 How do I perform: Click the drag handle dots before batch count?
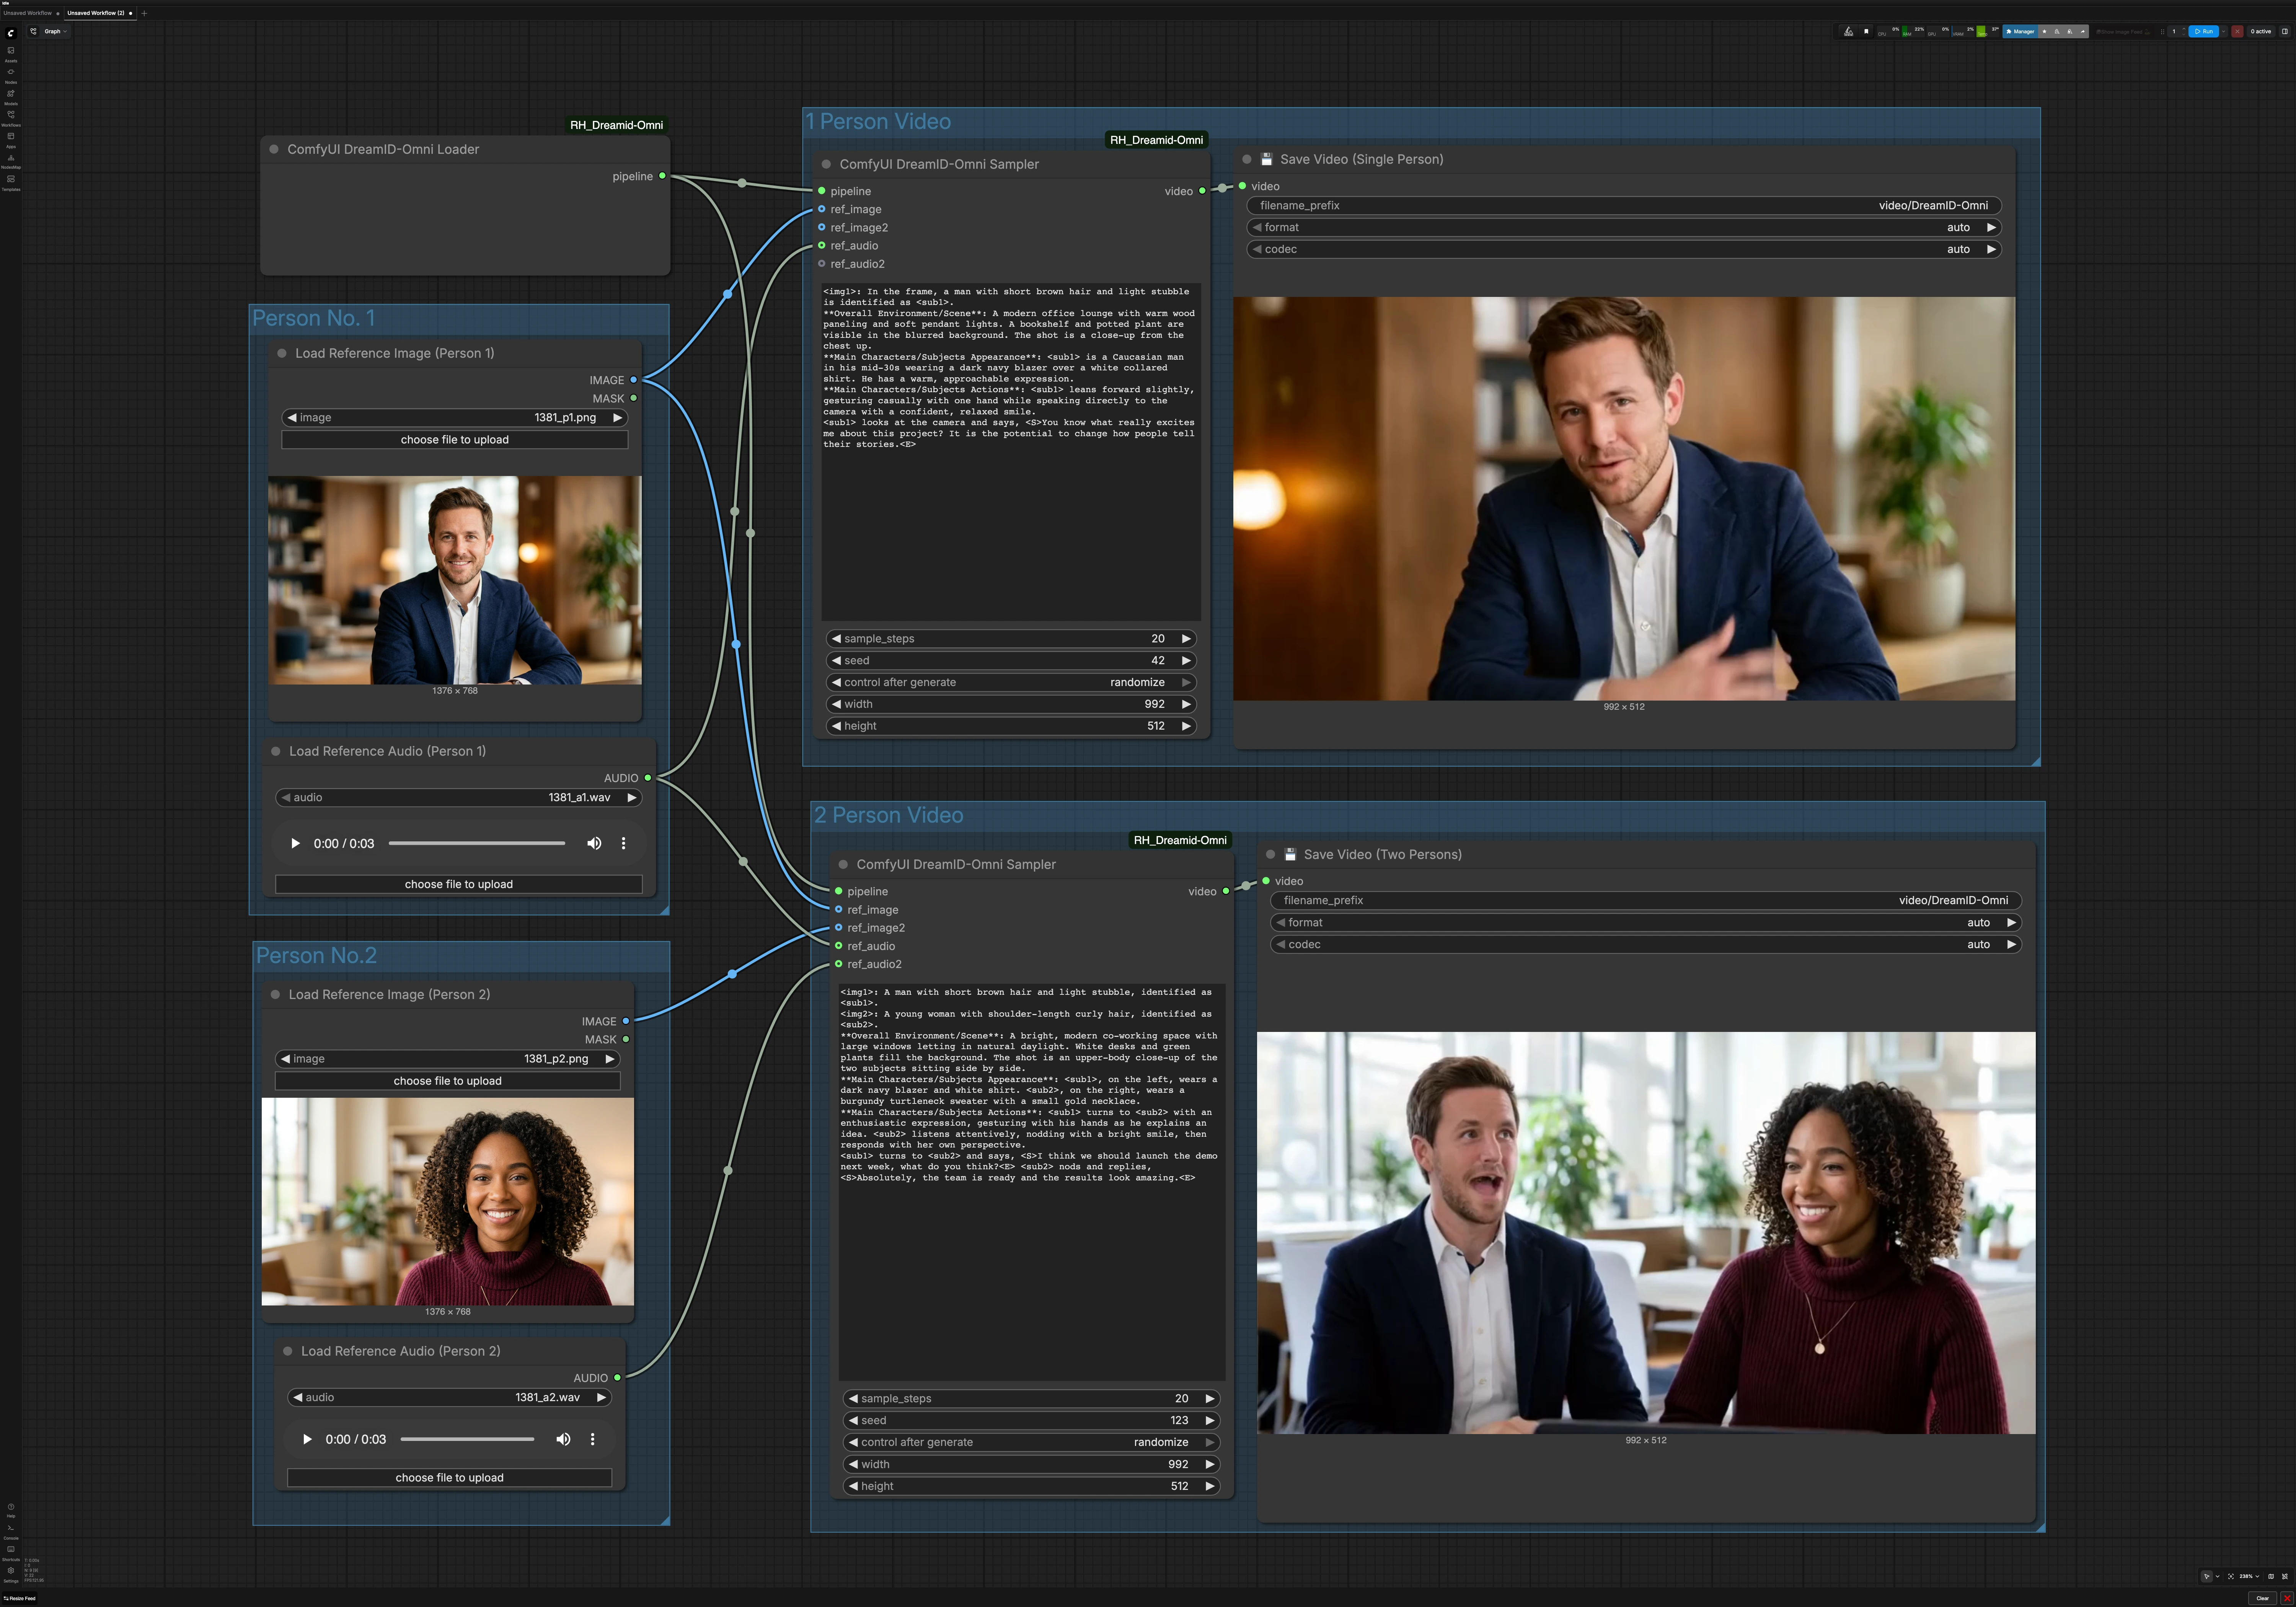click(2162, 32)
